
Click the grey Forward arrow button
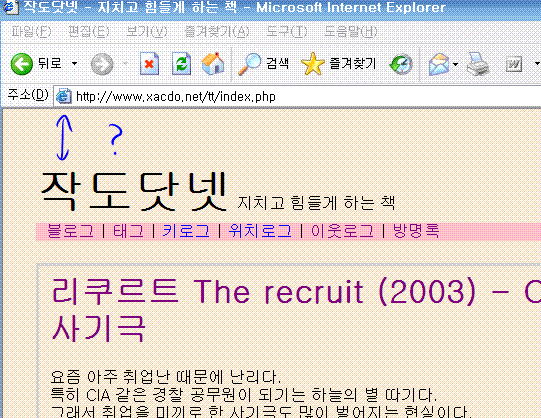[102, 64]
